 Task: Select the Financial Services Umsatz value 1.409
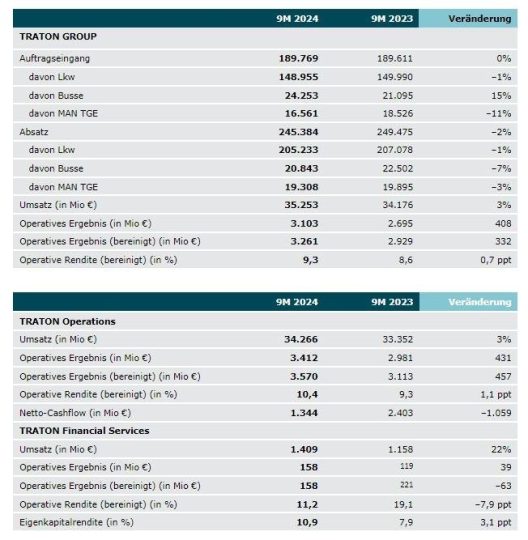[x=304, y=449]
